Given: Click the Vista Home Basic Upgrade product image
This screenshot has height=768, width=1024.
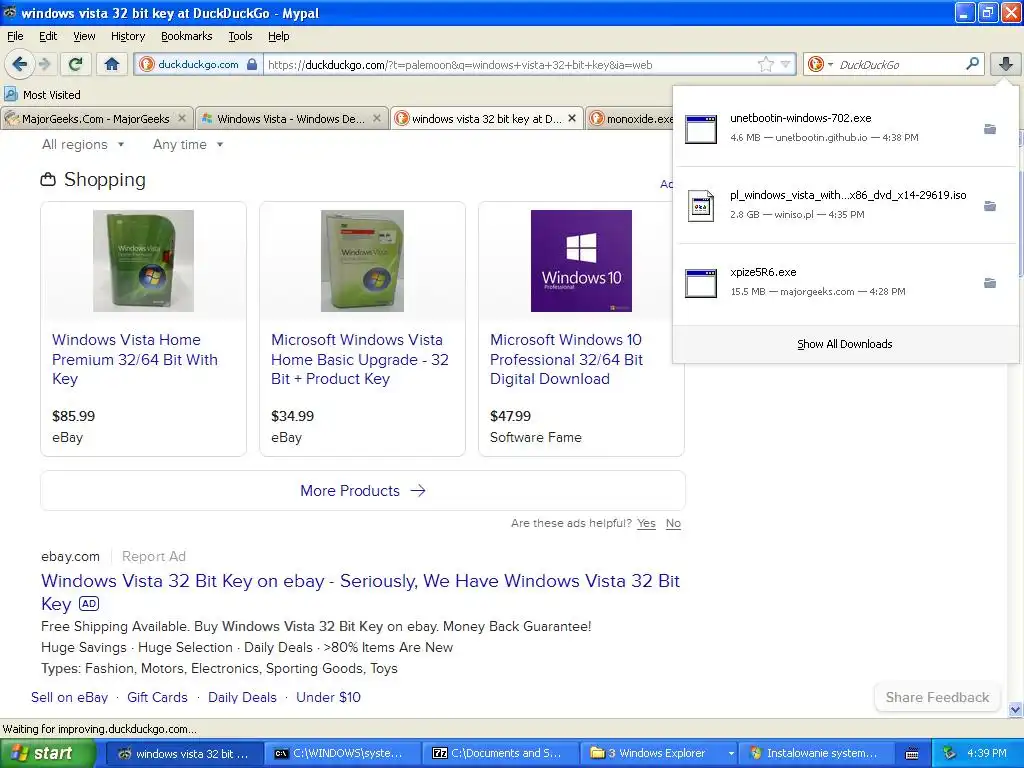Looking at the screenshot, I should (x=362, y=261).
